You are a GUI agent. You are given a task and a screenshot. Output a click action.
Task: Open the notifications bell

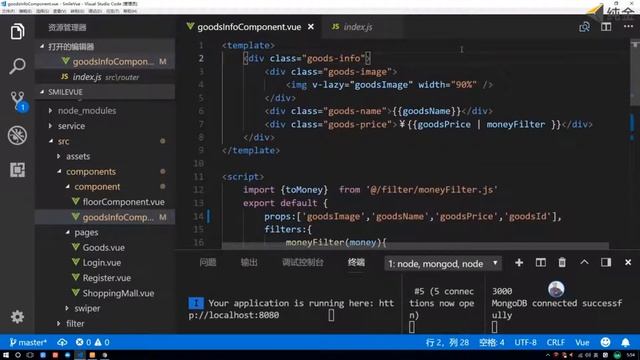click(625, 342)
